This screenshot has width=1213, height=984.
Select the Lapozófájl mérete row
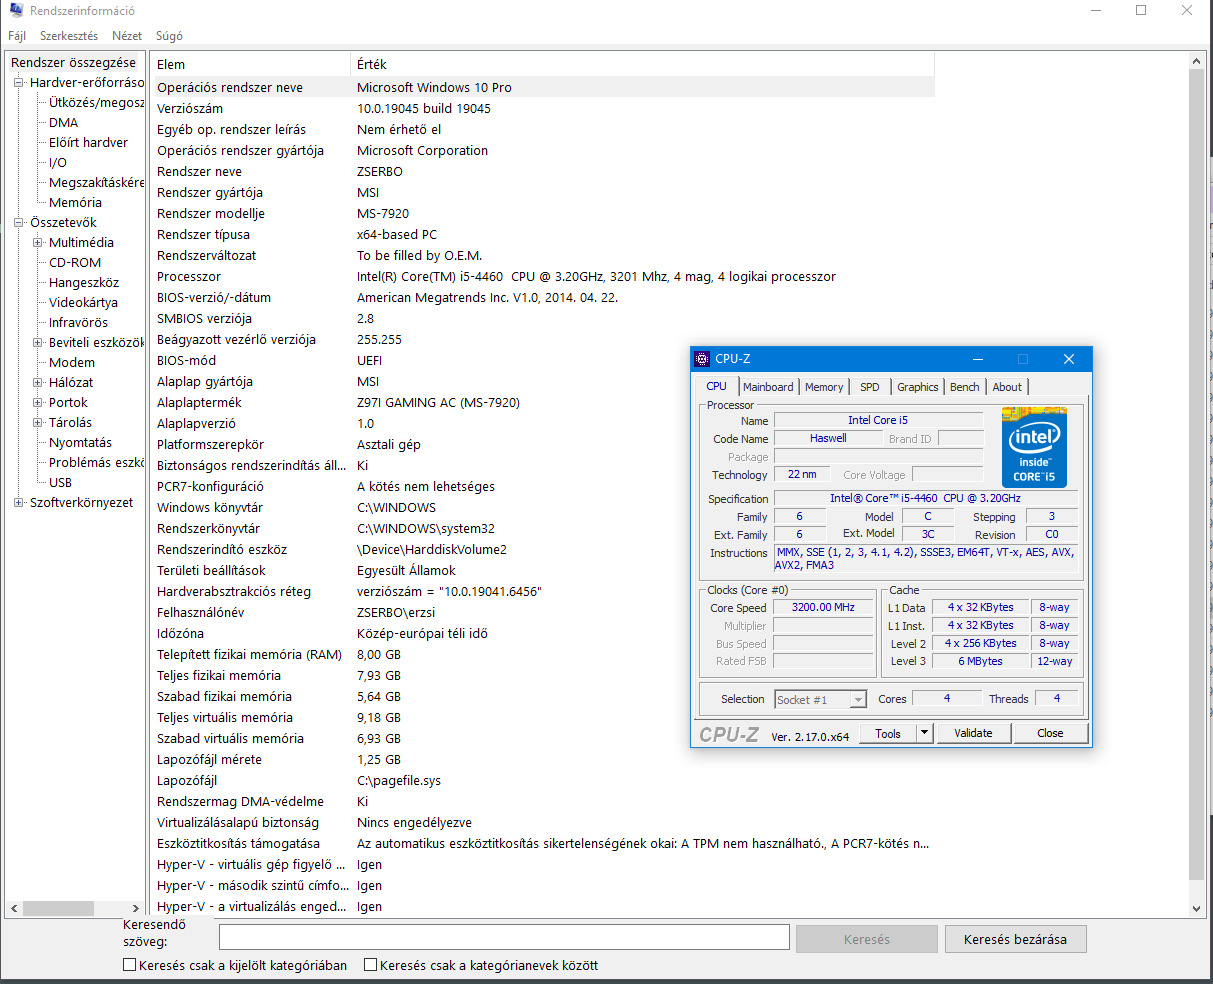(x=543, y=760)
